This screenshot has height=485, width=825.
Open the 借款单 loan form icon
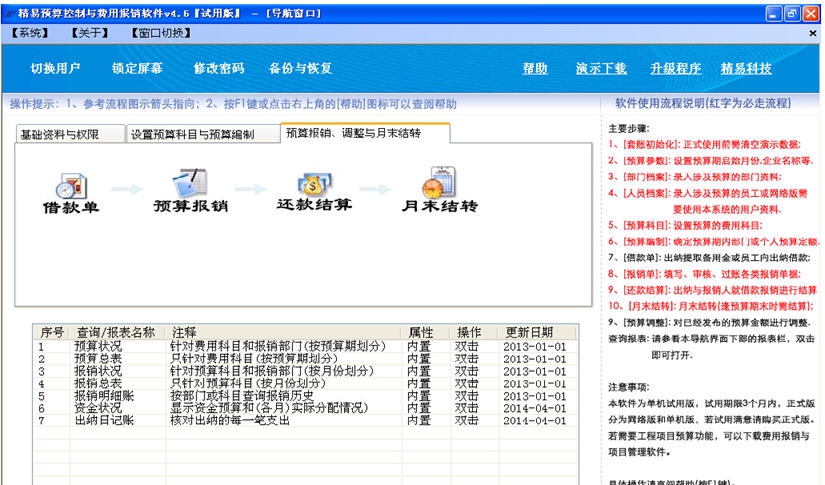point(71,193)
